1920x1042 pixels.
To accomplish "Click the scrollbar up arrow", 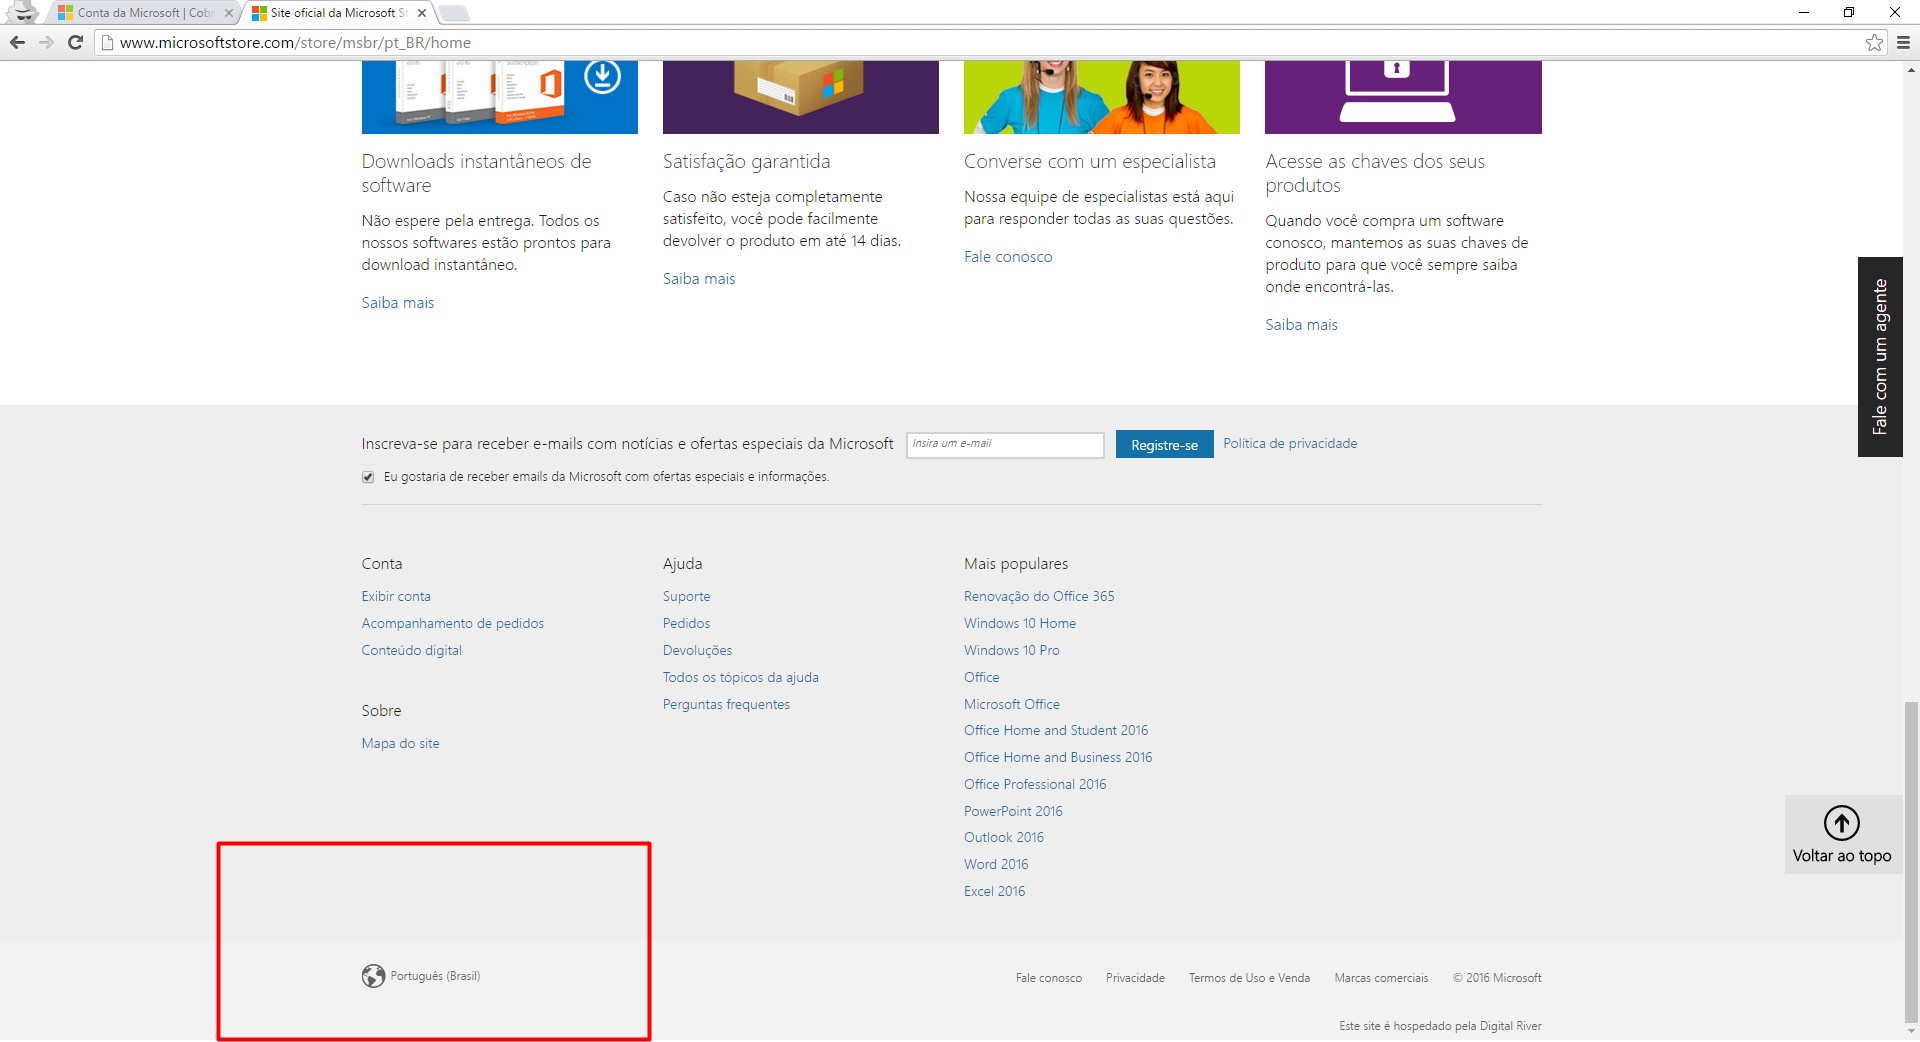I will tap(1911, 70).
